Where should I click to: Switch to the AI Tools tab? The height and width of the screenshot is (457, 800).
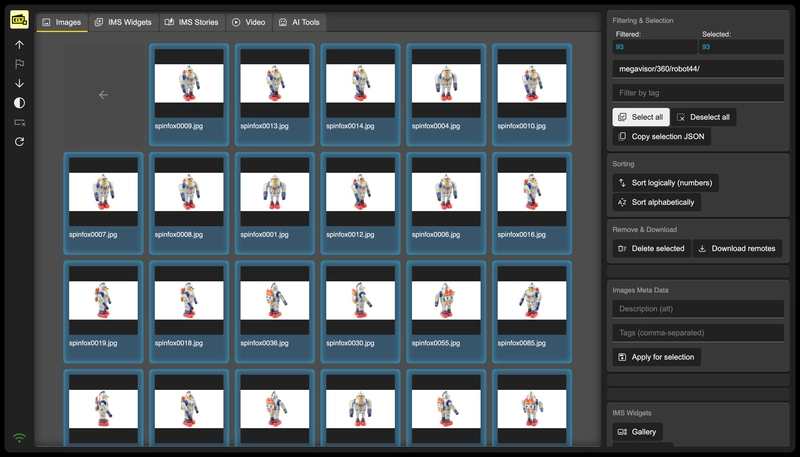click(299, 22)
